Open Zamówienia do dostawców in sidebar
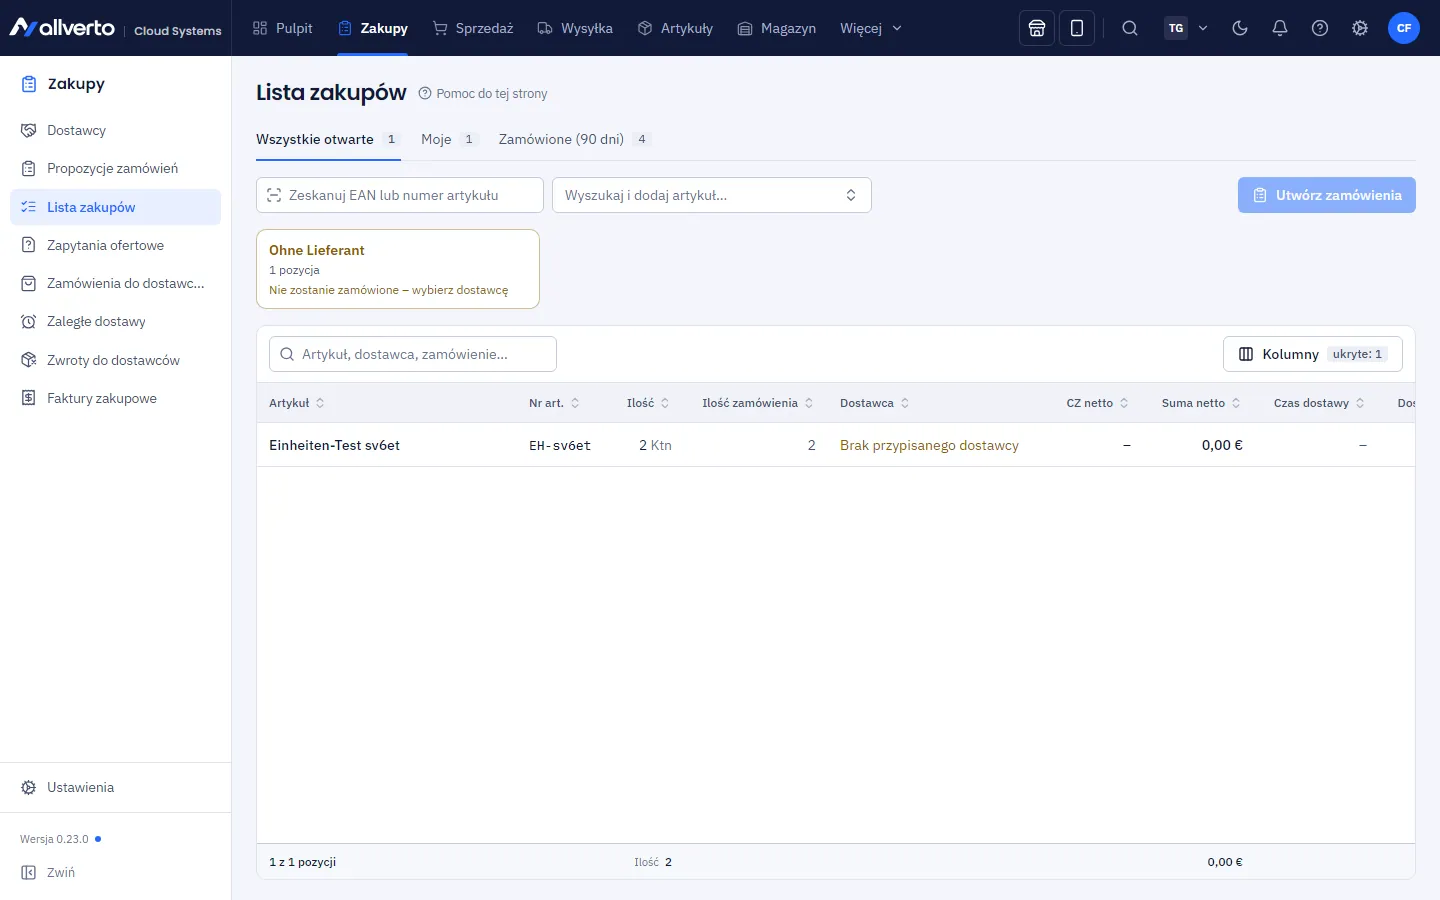Screen dimensions: 1440x900 tap(115, 283)
